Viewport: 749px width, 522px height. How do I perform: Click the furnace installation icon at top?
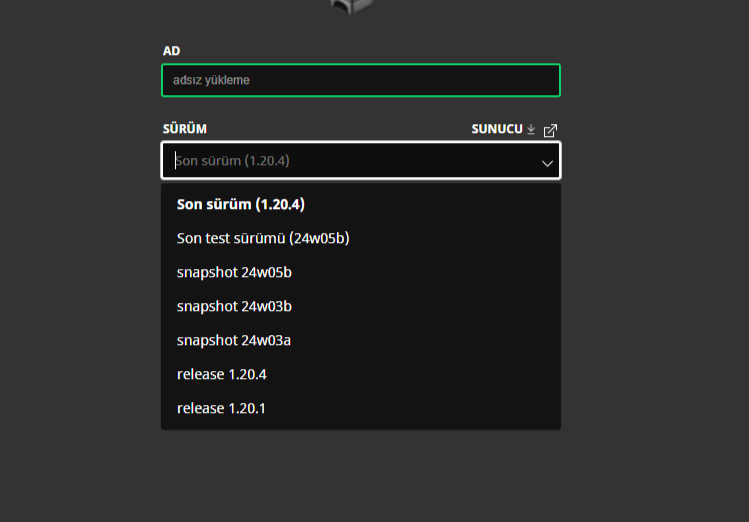point(352,6)
